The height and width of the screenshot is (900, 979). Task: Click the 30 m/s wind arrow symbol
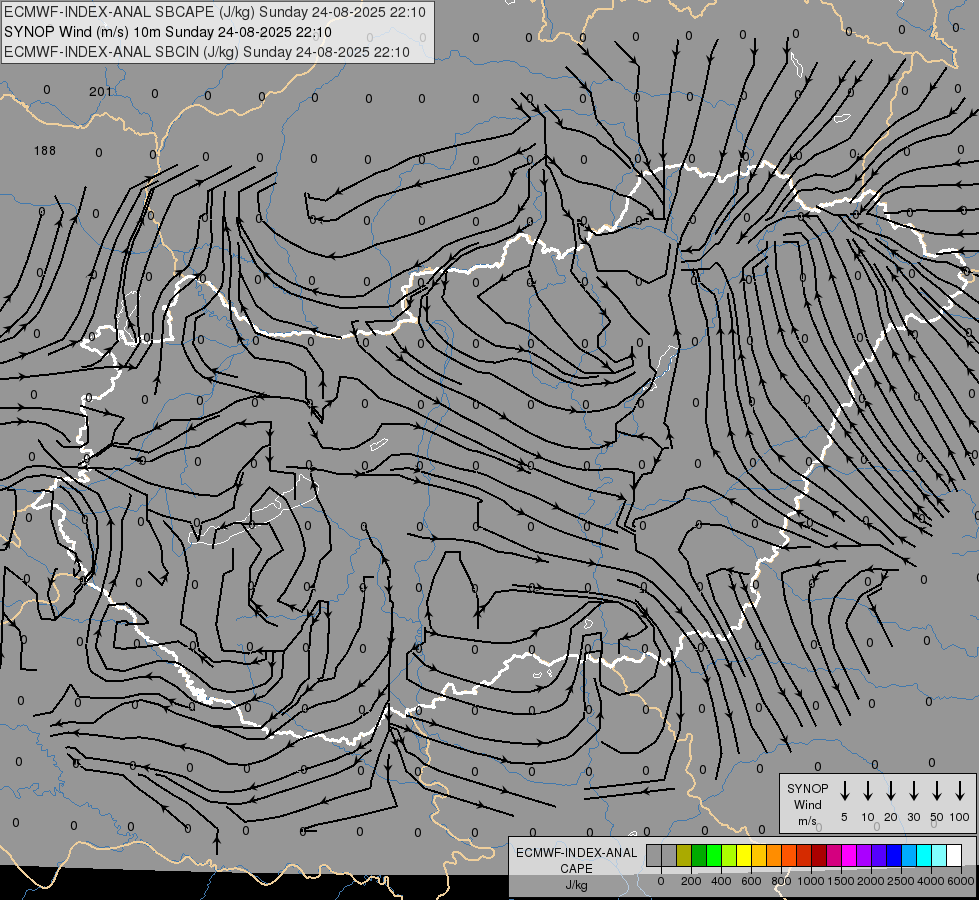913,791
